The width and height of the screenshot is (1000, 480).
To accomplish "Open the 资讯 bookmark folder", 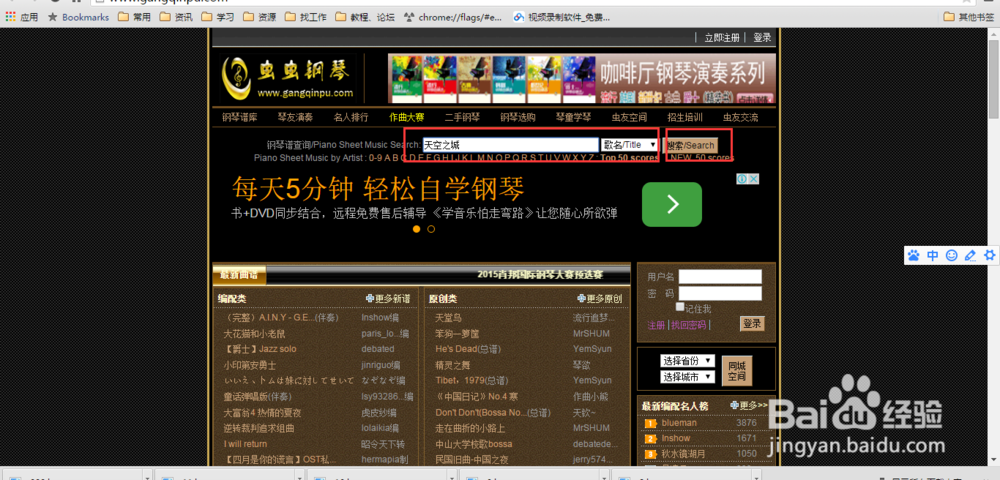I will 177,17.
